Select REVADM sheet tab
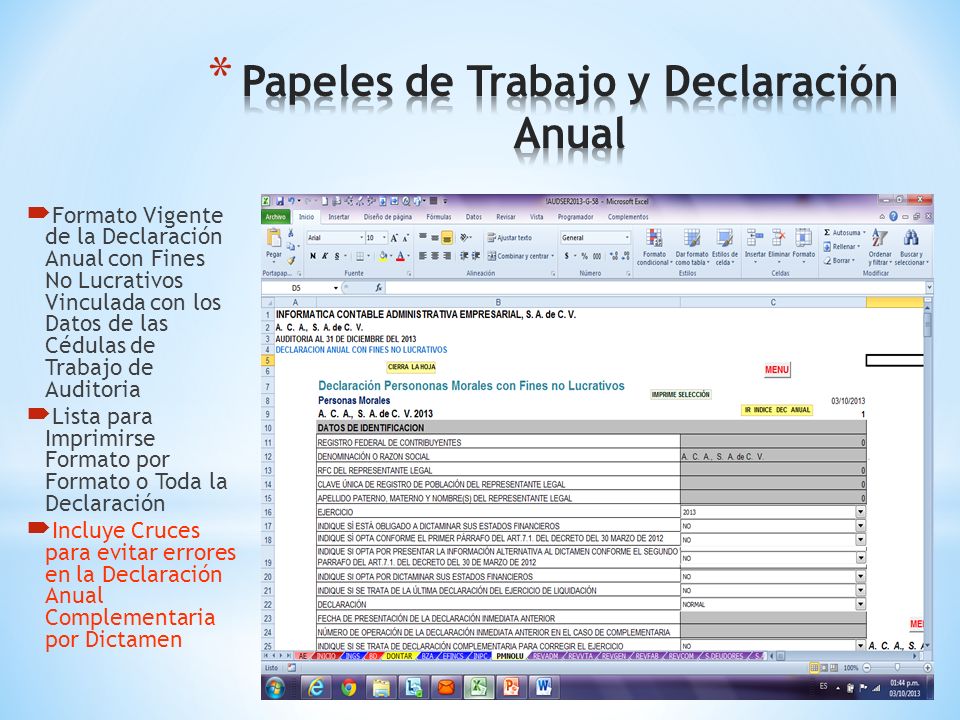This screenshot has height=720, width=960. point(545,656)
